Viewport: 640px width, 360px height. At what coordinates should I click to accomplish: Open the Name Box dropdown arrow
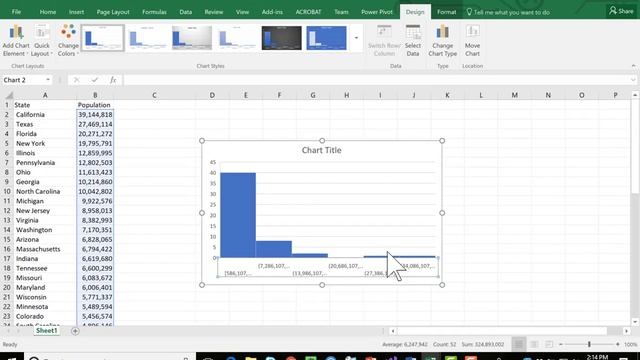click(48, 80)
